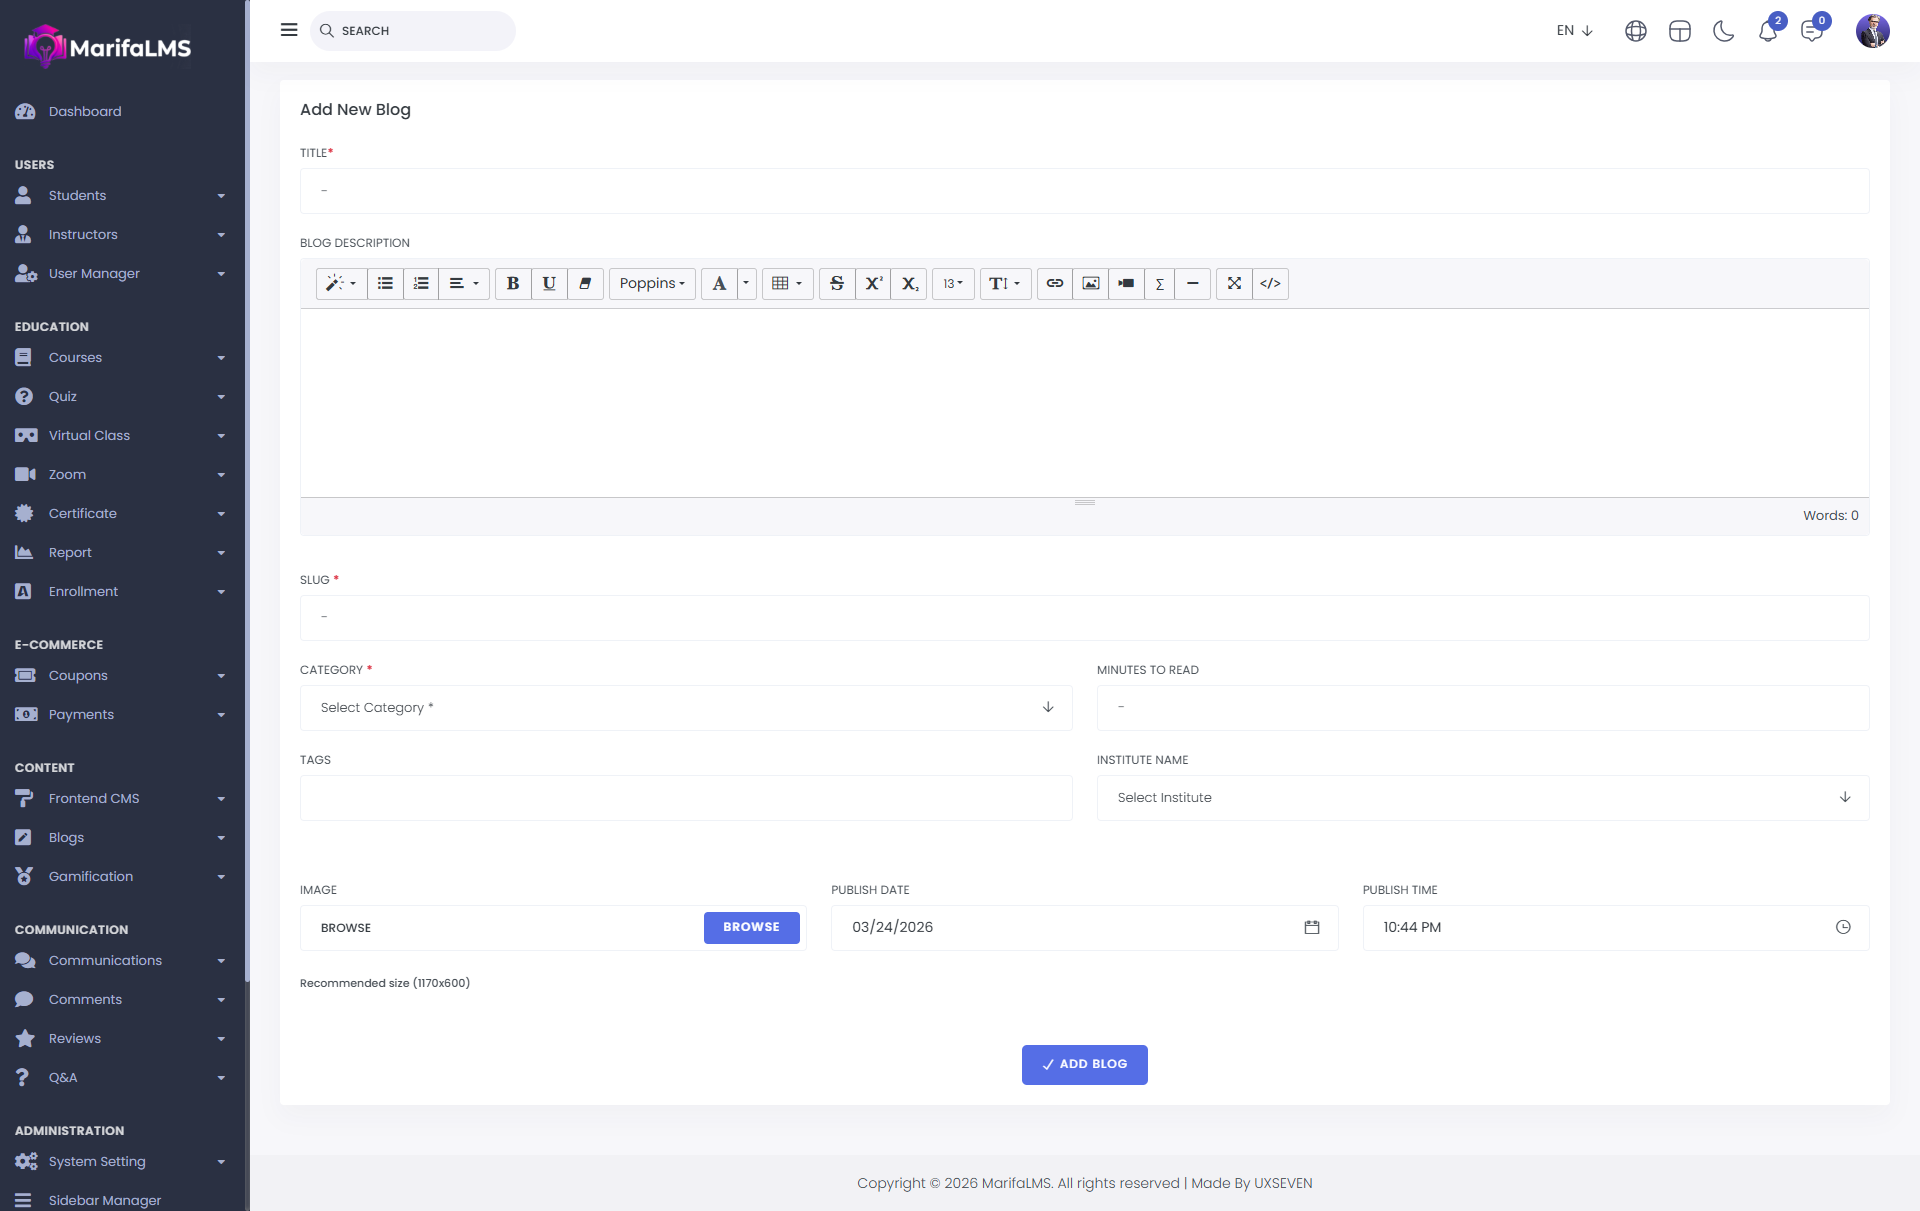Open the Select Institute dropdown
The height and width of the screenshot is (1211, 1920).
[1482, 798]
